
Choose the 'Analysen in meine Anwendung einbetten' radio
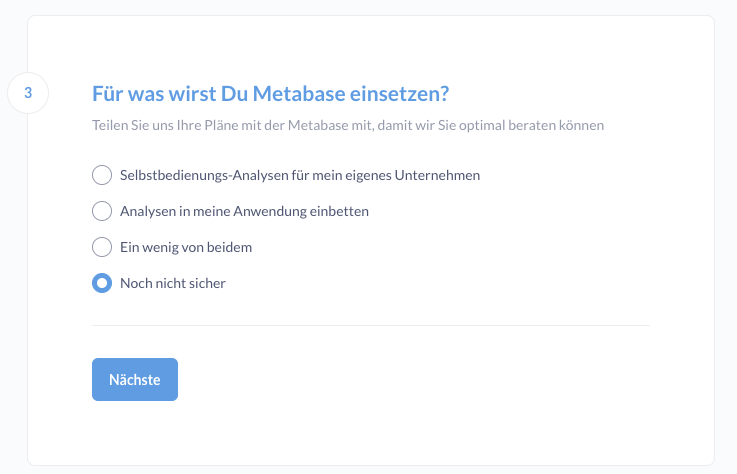tap(102, 211)
